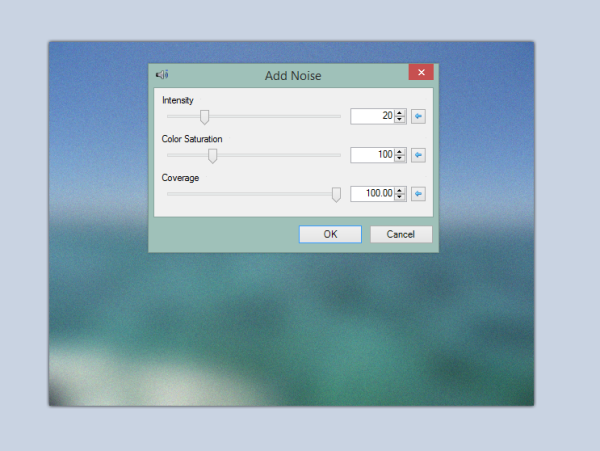This screenshot has height=451, width=600.
Task: Reset Coverage with its blue arrow icon
Action: pyautogui.click(x=418, y=194)
